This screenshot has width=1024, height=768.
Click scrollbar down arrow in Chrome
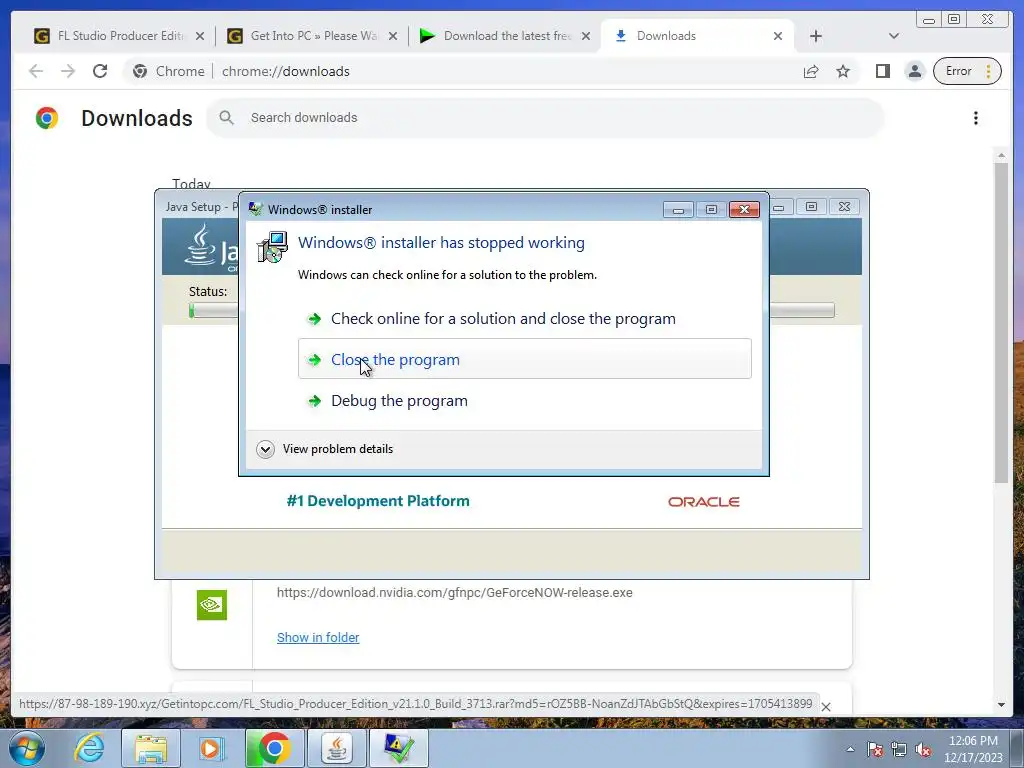point(1001,705)
